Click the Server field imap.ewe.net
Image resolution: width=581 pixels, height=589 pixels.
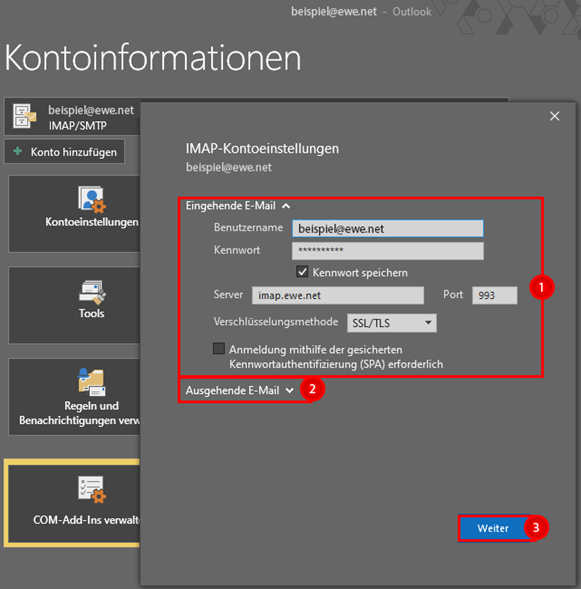click(338, 295)
